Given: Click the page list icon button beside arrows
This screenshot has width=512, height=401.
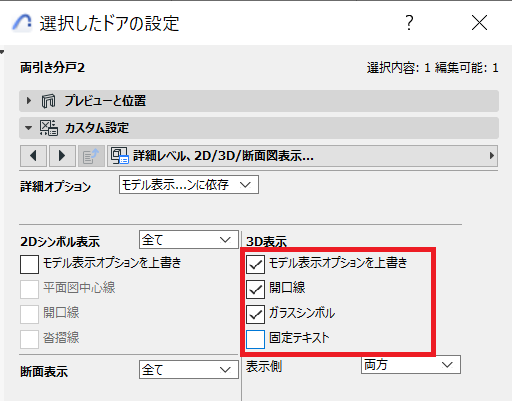Looking at the screenshot, I should coord(91,156).
